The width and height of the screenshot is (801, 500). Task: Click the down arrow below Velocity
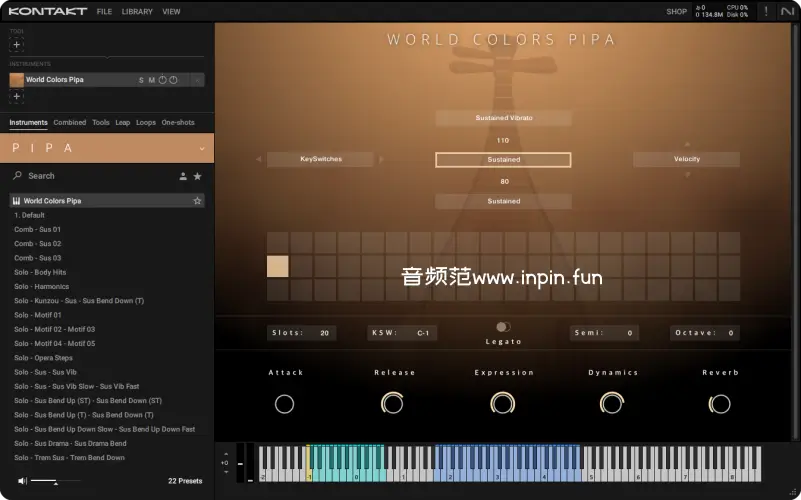tap(687, 175)
